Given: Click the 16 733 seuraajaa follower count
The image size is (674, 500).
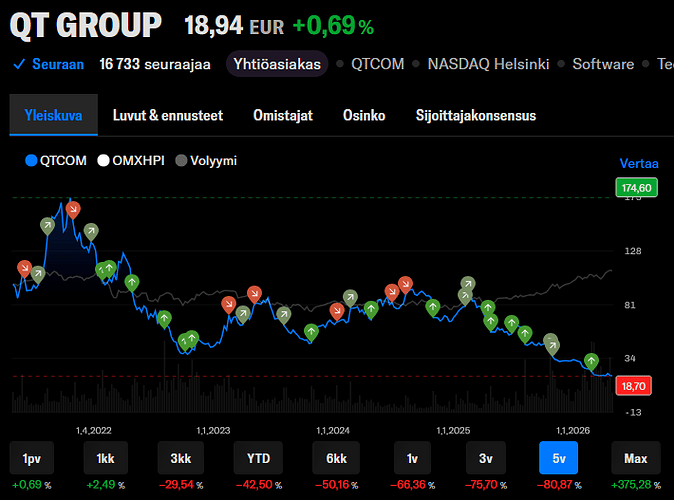Looking at the screenshot, I should pyautogui.click(x=155, y=64).
